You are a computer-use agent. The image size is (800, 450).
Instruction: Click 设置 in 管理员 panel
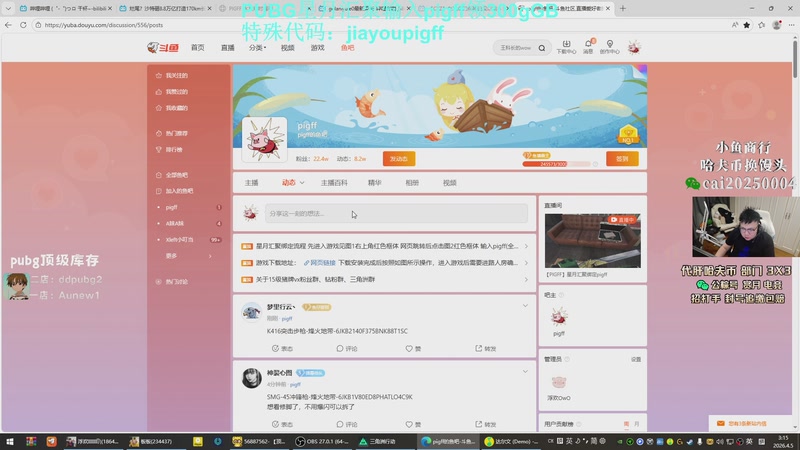636,359
